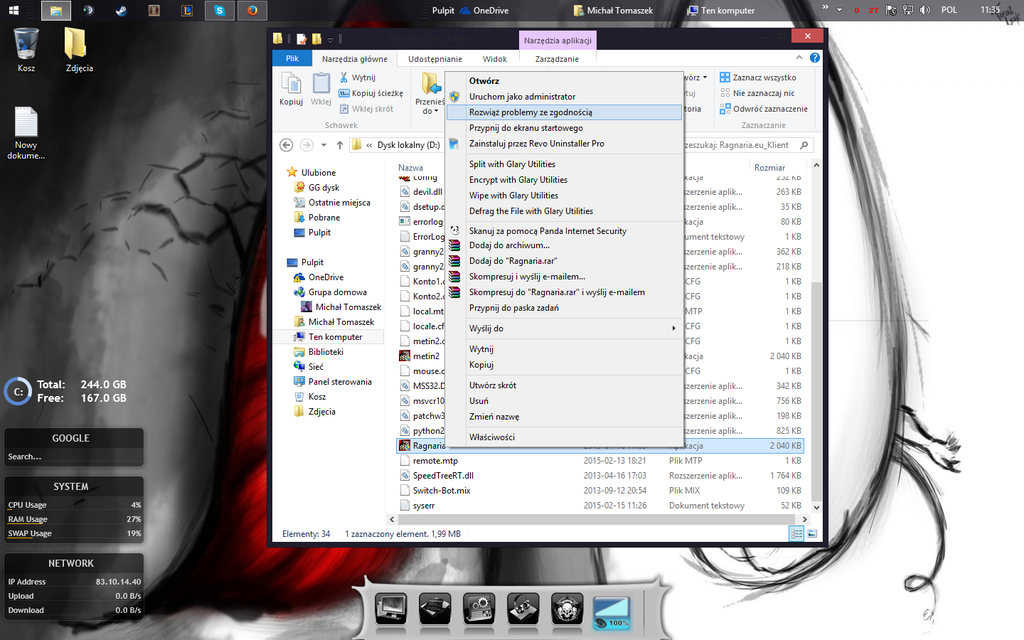The height and width of the screenshot is (640, 1024).
Task: Switch to large thumbnails view icon
Action: (x=812, y=534)
